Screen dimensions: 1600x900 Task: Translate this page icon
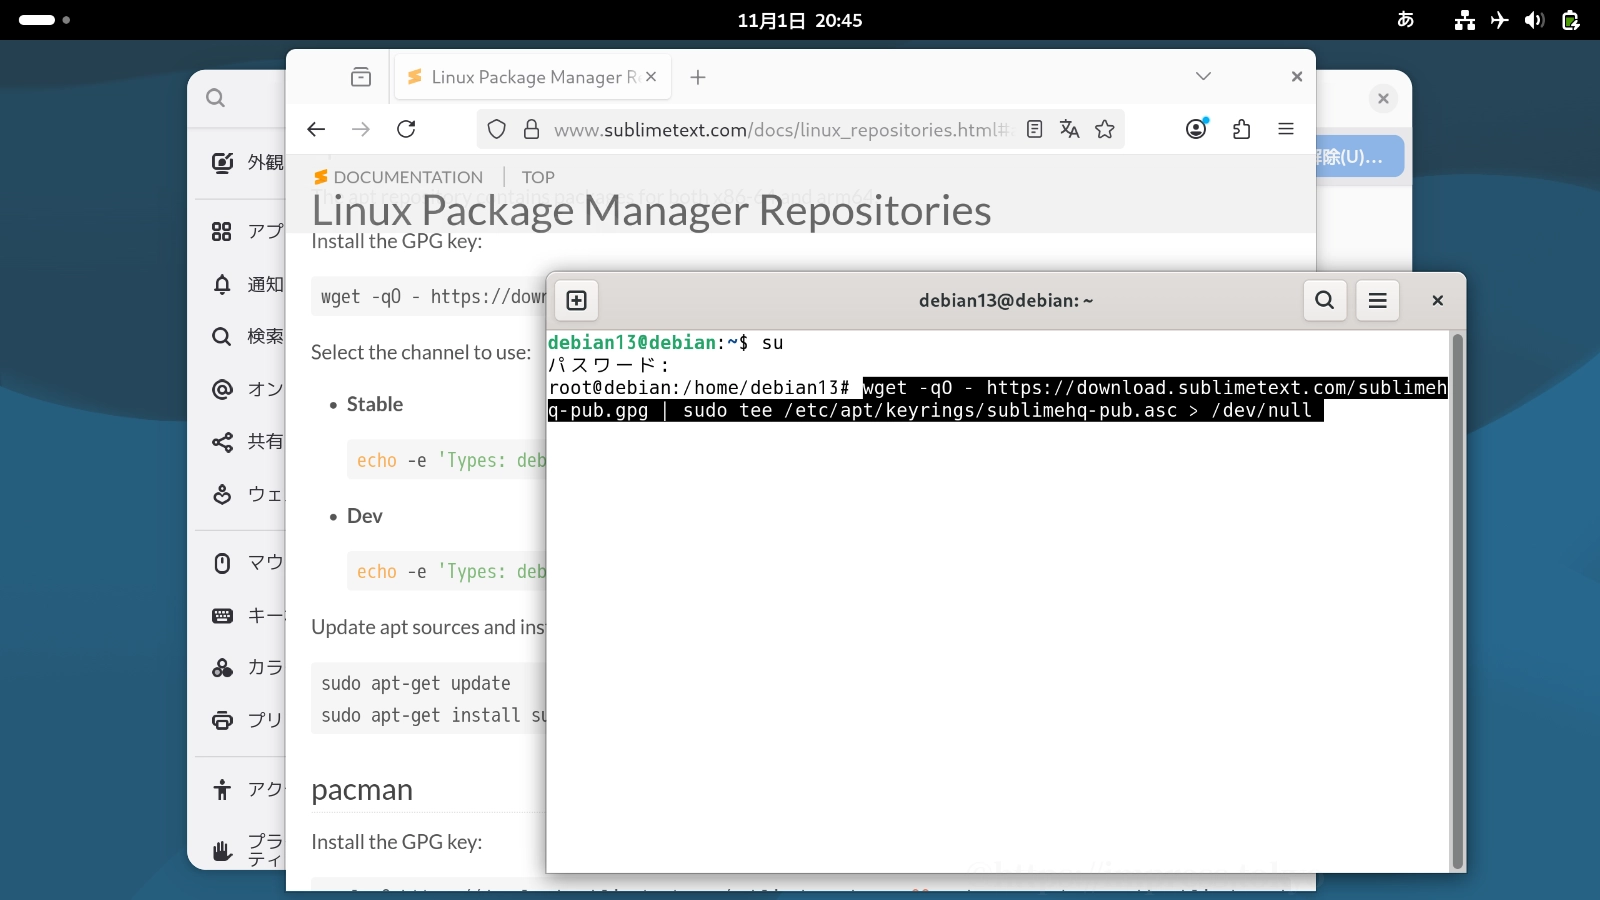point(1070,129)
